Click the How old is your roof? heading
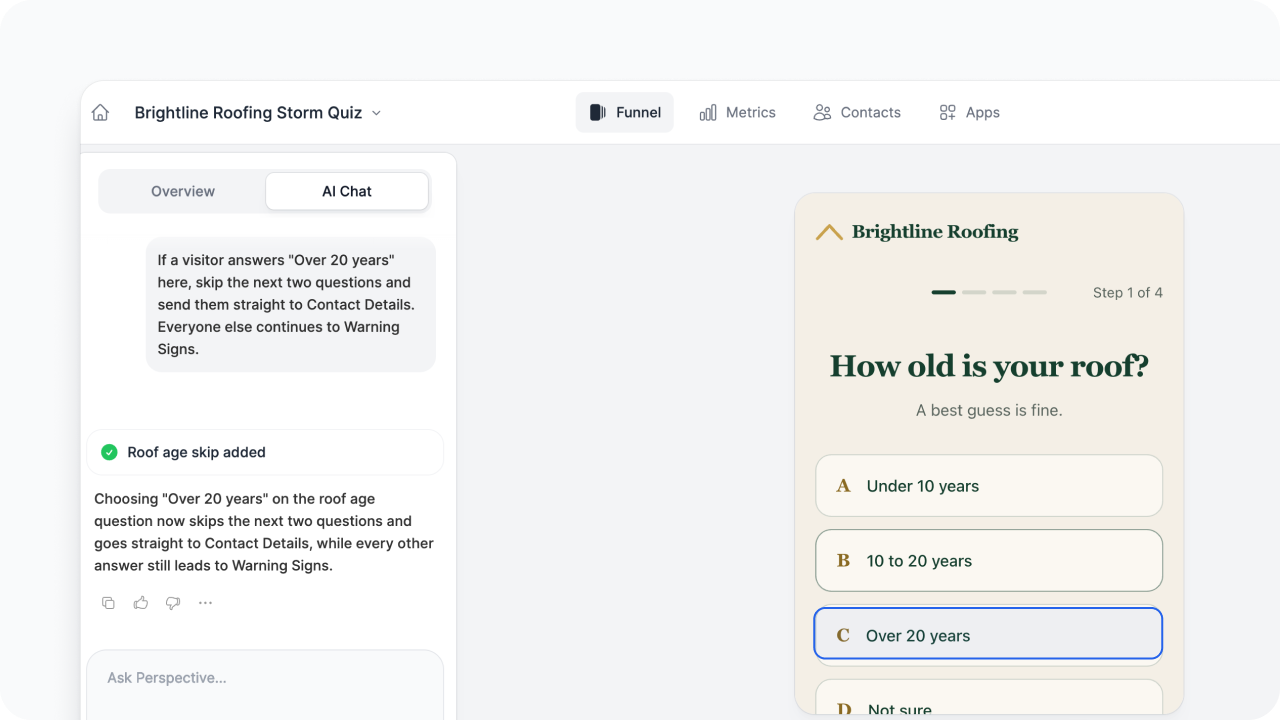 point(989,366)
